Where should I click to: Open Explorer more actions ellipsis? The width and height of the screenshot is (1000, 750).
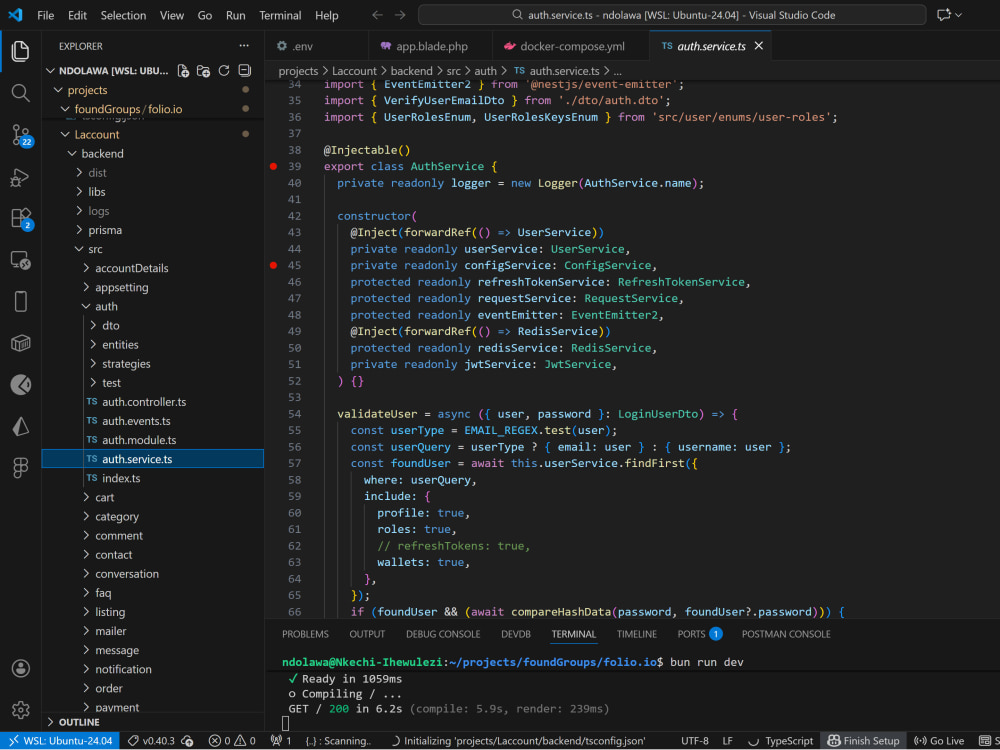pos(244,46)
